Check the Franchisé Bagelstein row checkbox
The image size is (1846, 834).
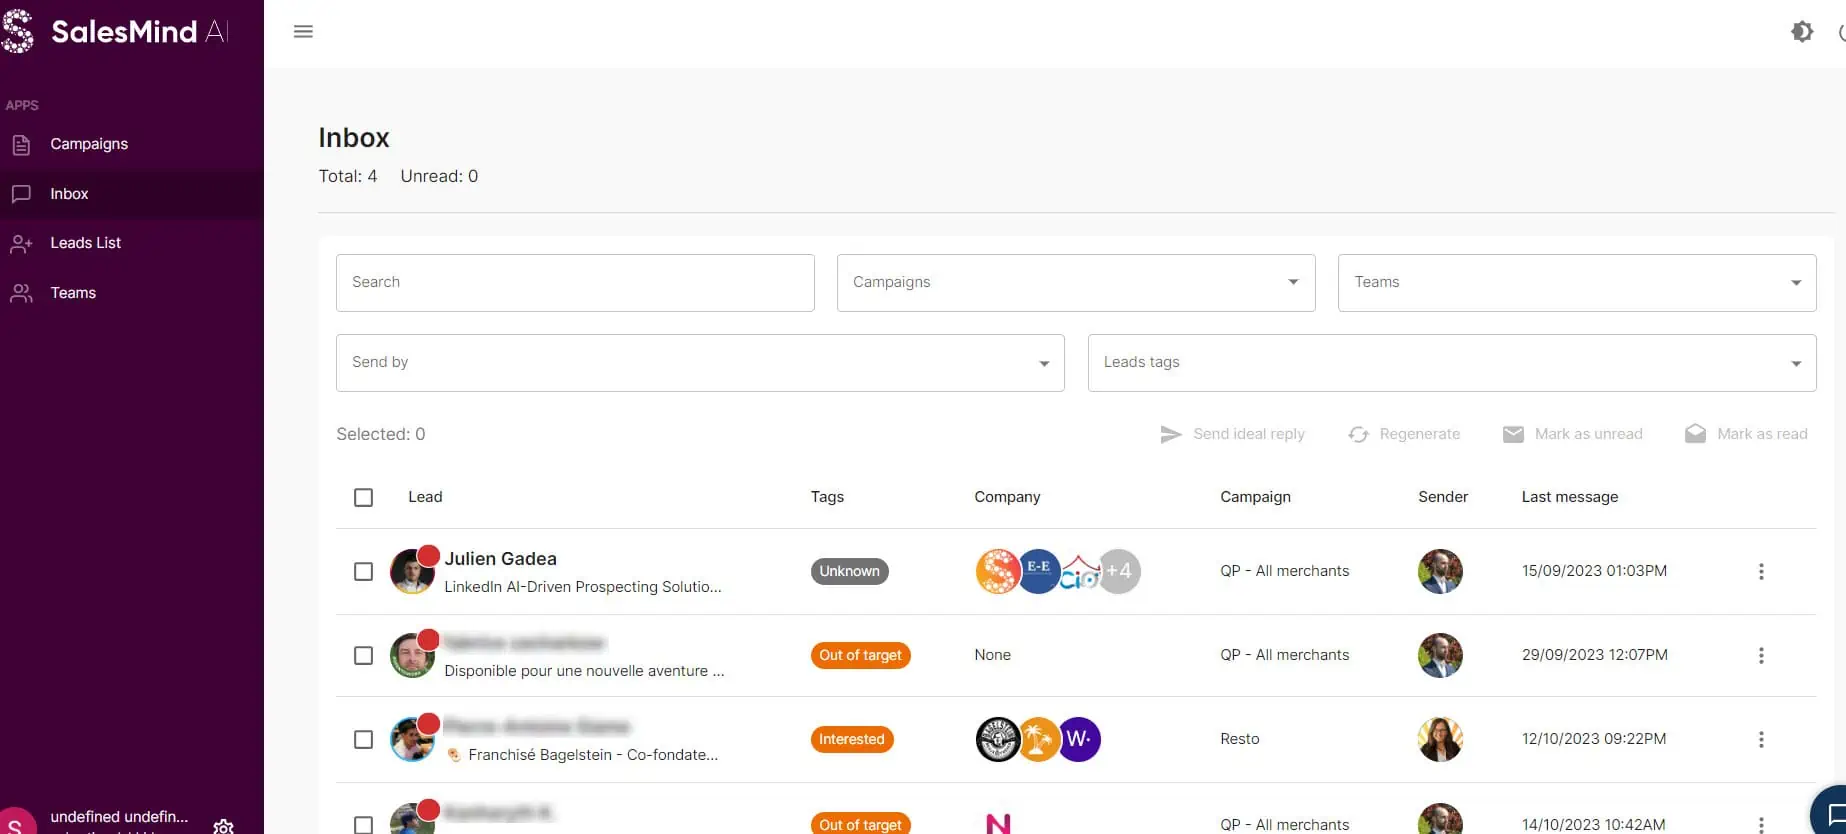[364, 740]
